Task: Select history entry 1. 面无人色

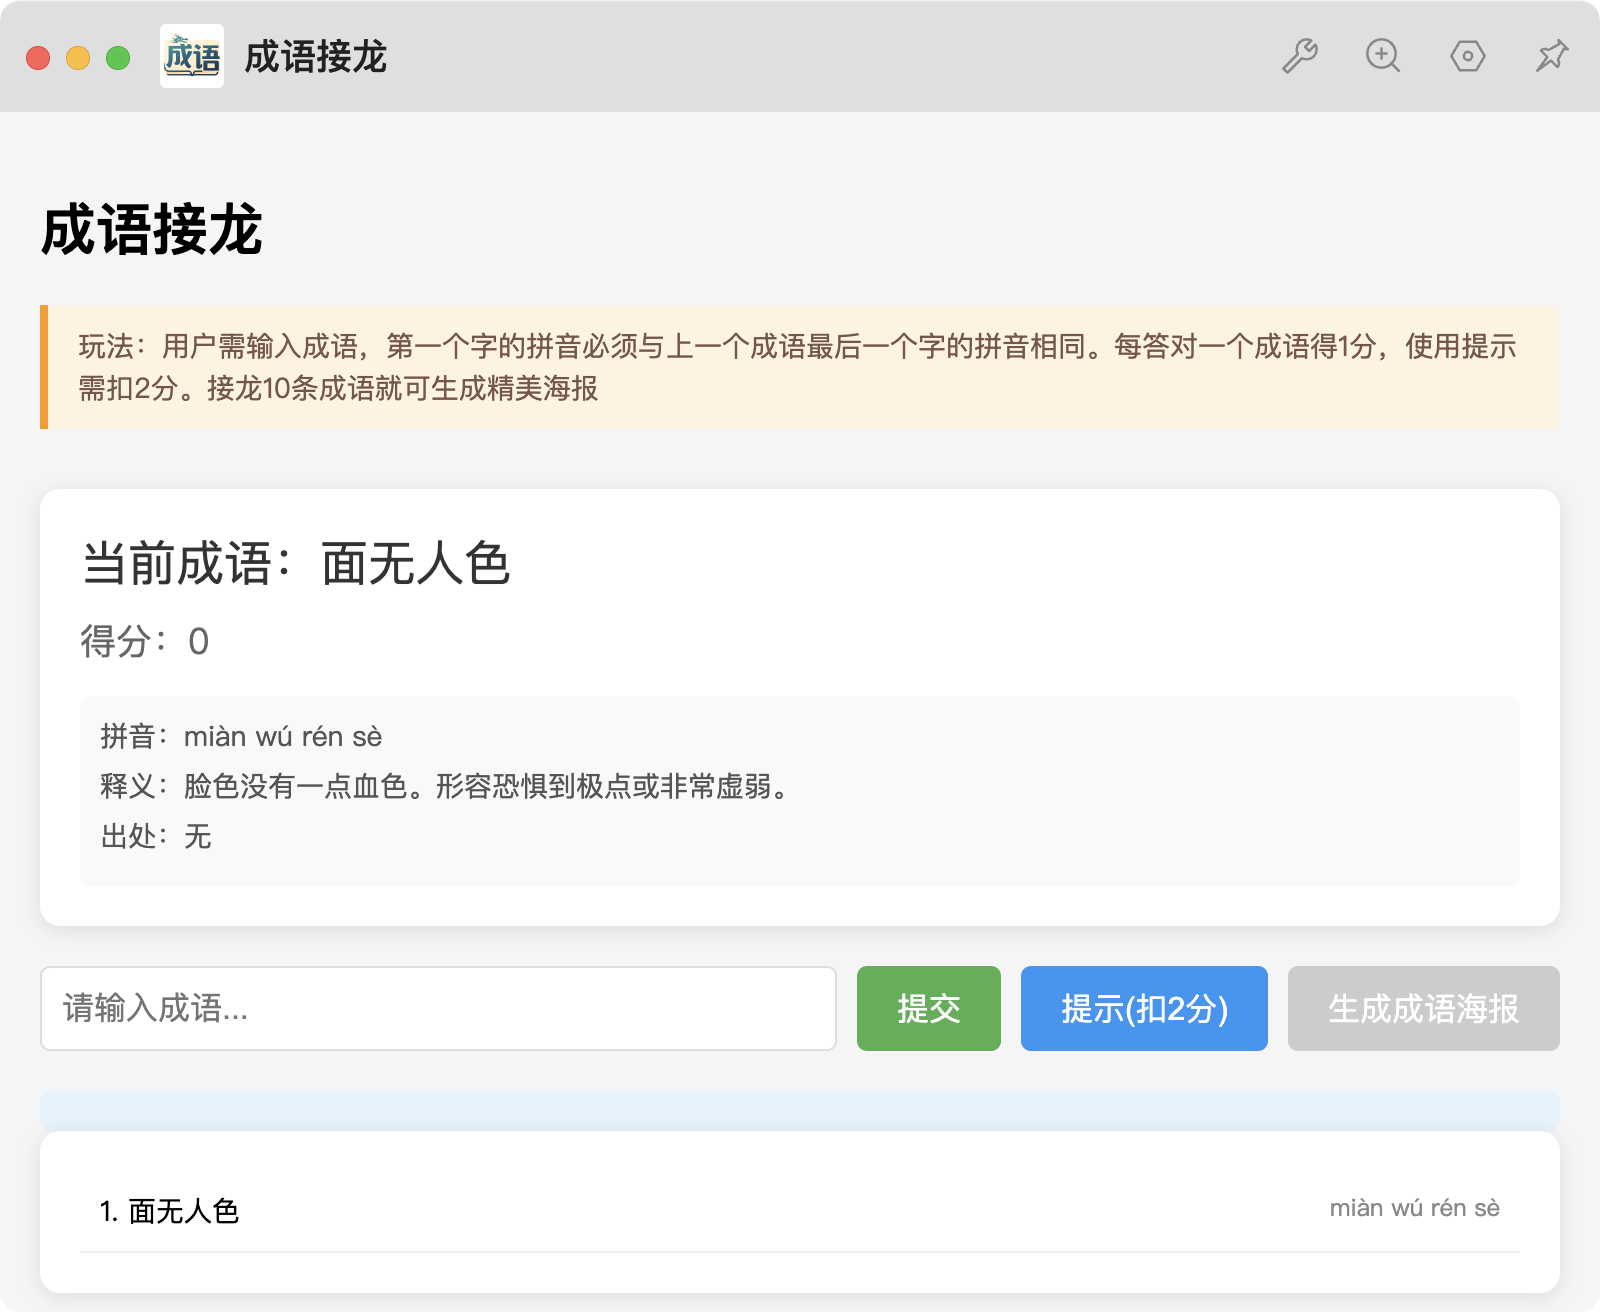Action: point(170,1211)
